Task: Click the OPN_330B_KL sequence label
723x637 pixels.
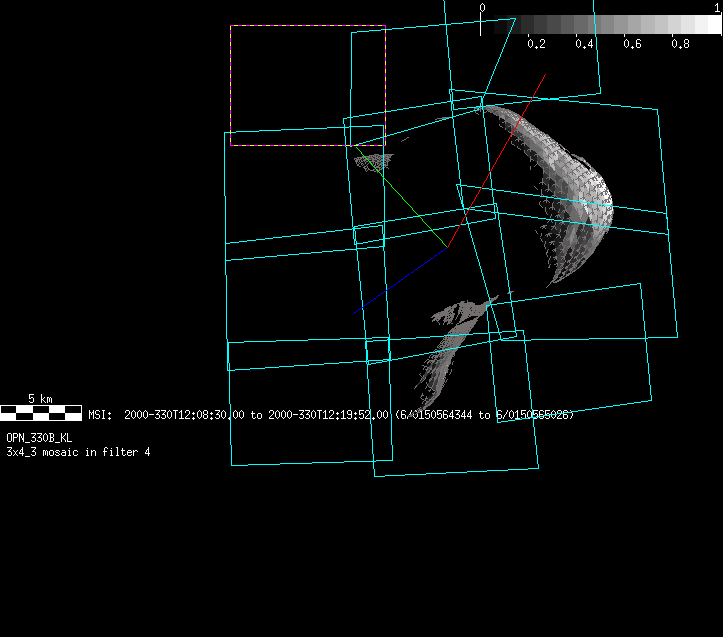Action: (39, 438)
